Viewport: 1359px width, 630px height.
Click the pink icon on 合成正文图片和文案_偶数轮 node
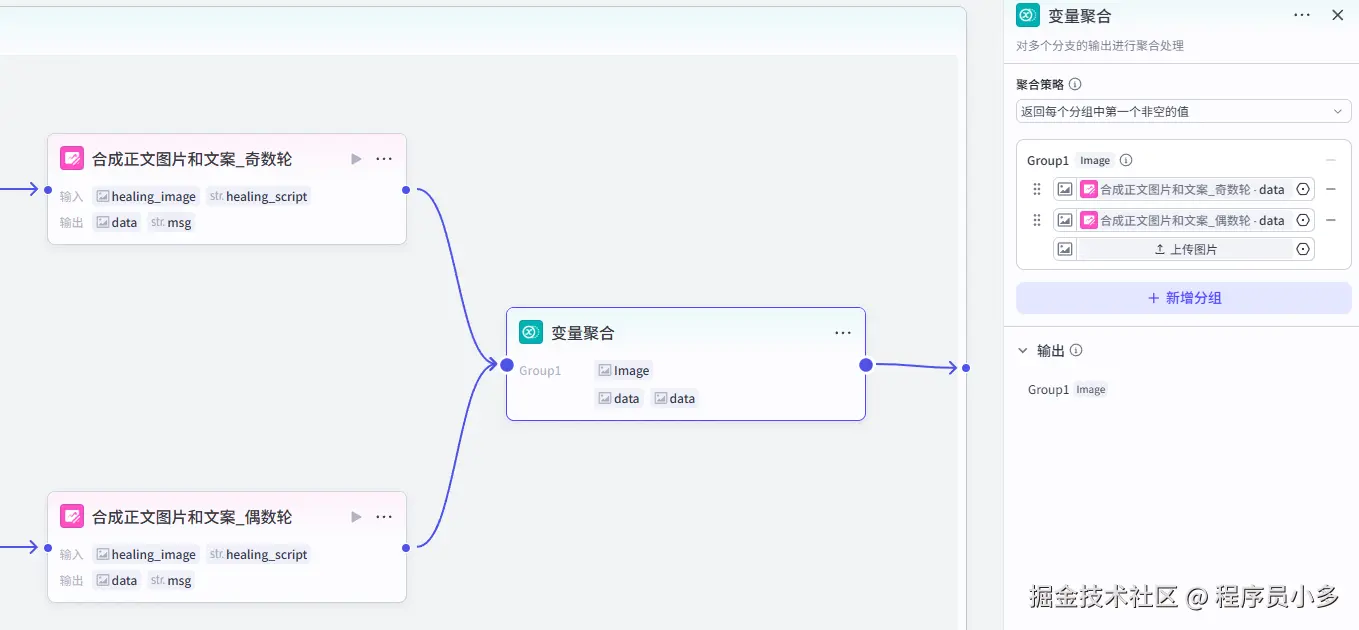(x=71, y=516)
